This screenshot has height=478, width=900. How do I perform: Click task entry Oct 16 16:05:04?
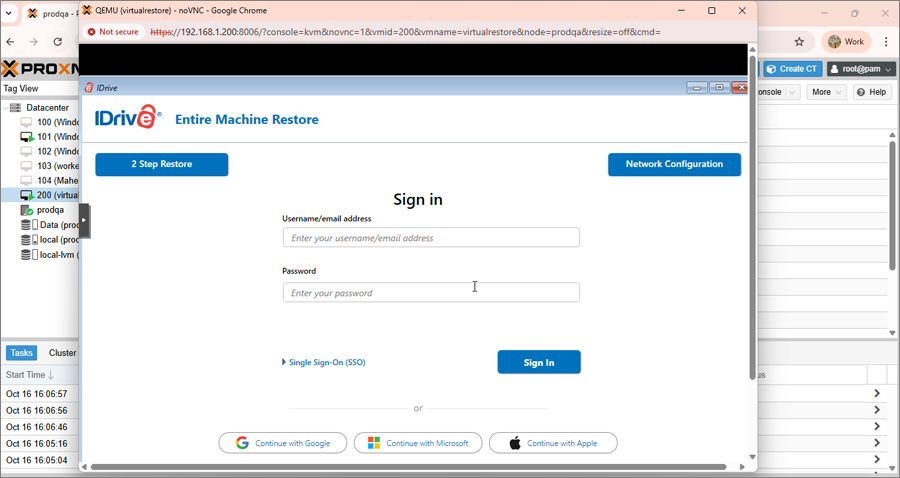click(x=37, y=460)
